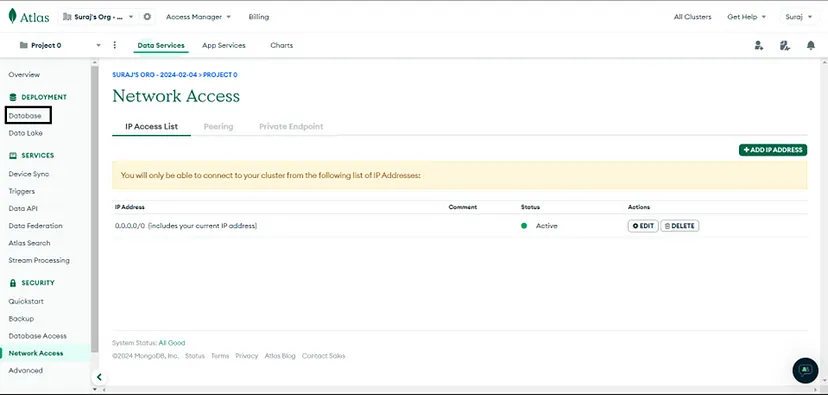Open Access Manager dropdown
This screenshot has height=395, width=828.
point(199,17)
